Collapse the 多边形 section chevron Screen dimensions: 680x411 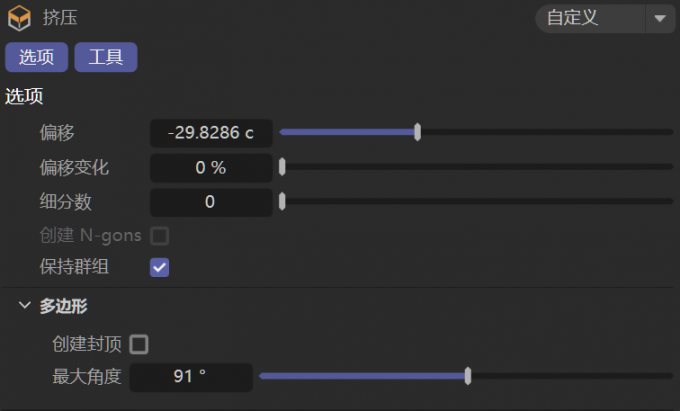click(x=25, y=305)
